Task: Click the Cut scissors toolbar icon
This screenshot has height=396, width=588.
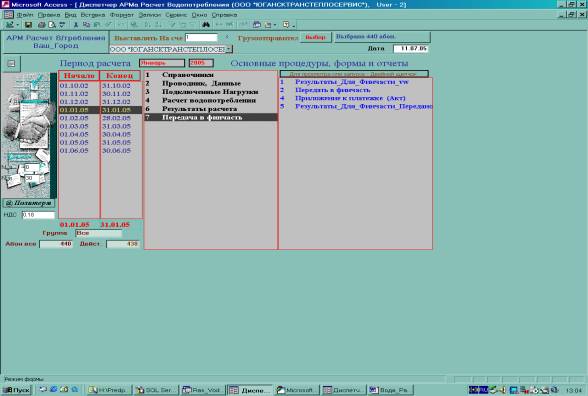Action: point(76,25)
